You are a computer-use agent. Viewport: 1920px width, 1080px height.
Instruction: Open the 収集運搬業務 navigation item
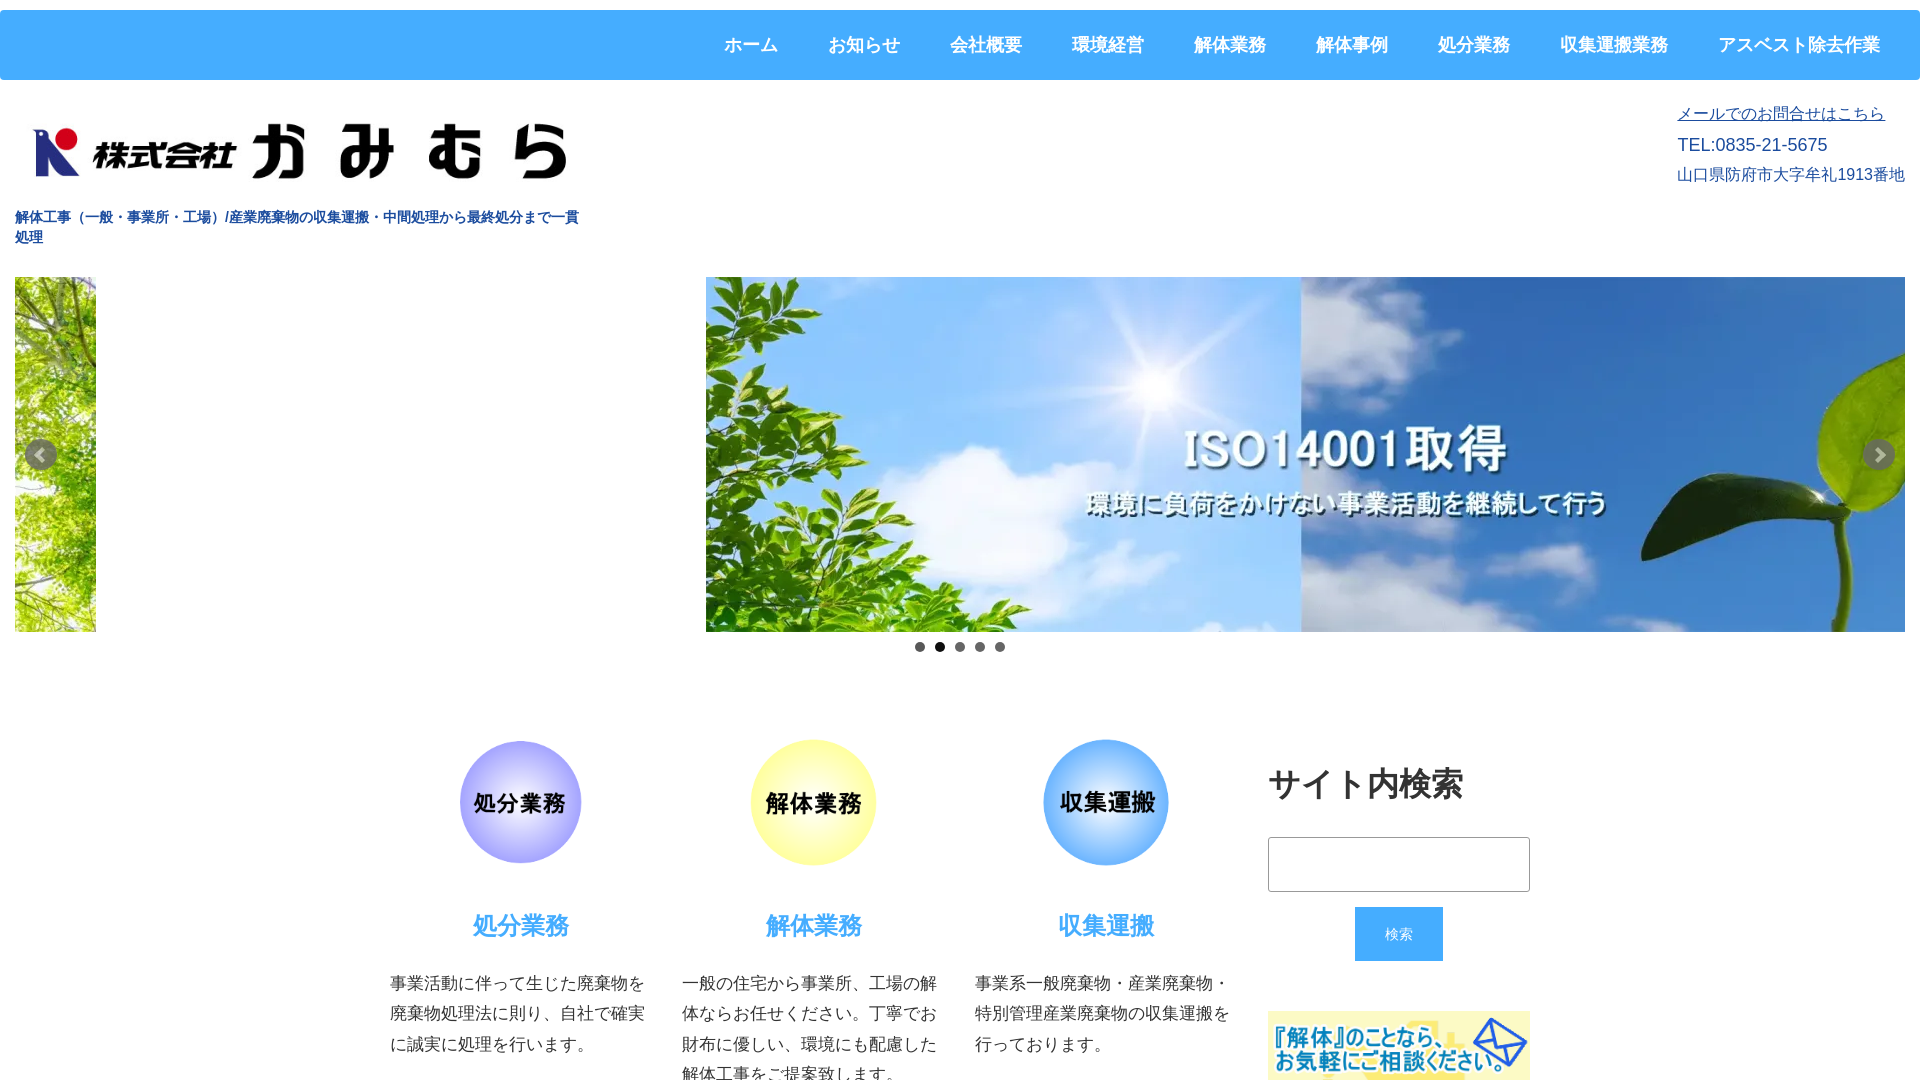coord(1613,45)
